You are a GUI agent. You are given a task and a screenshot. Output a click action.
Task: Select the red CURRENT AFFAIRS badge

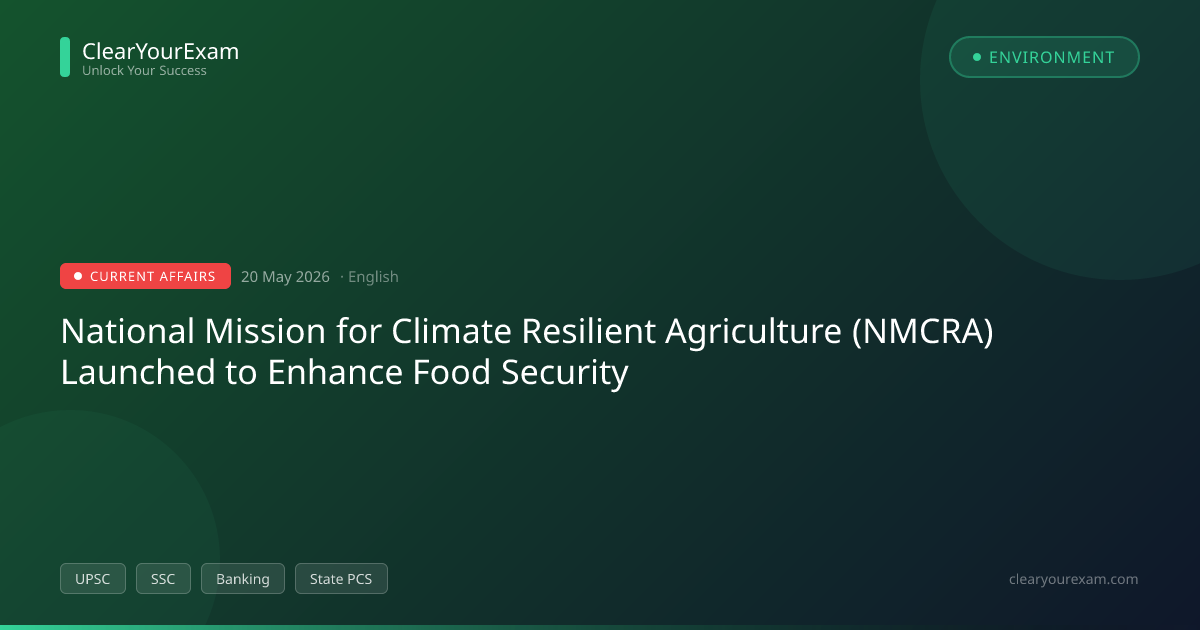[145, 276]
